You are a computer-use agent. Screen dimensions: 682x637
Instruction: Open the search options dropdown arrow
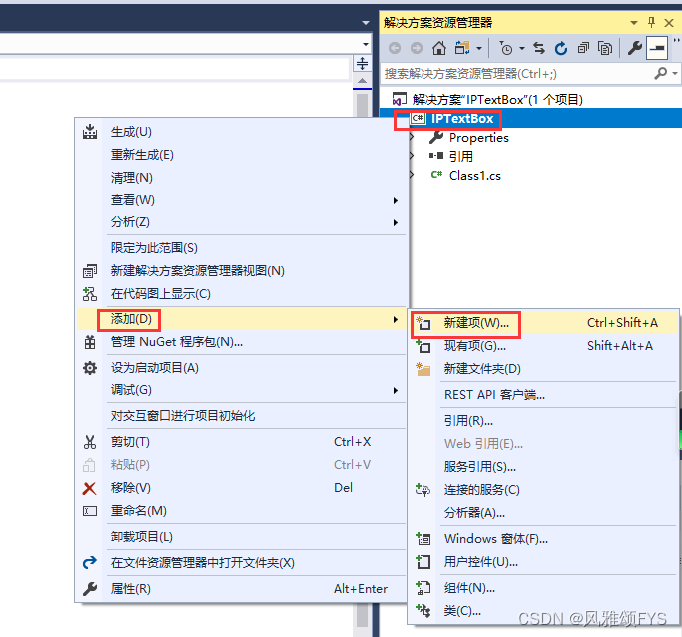tap(675, 73)
